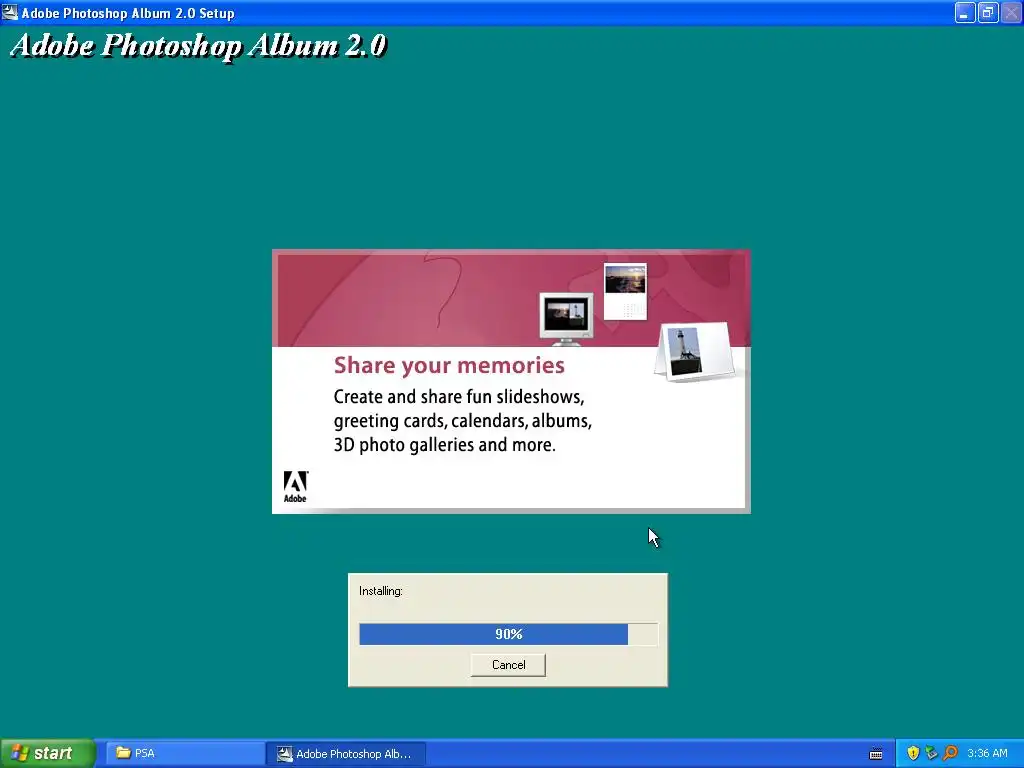Image resolution: width=1024 pixels, height=768 pixels.
Task: Click the Adobe logo in the banner
Action: click(295, 487)
